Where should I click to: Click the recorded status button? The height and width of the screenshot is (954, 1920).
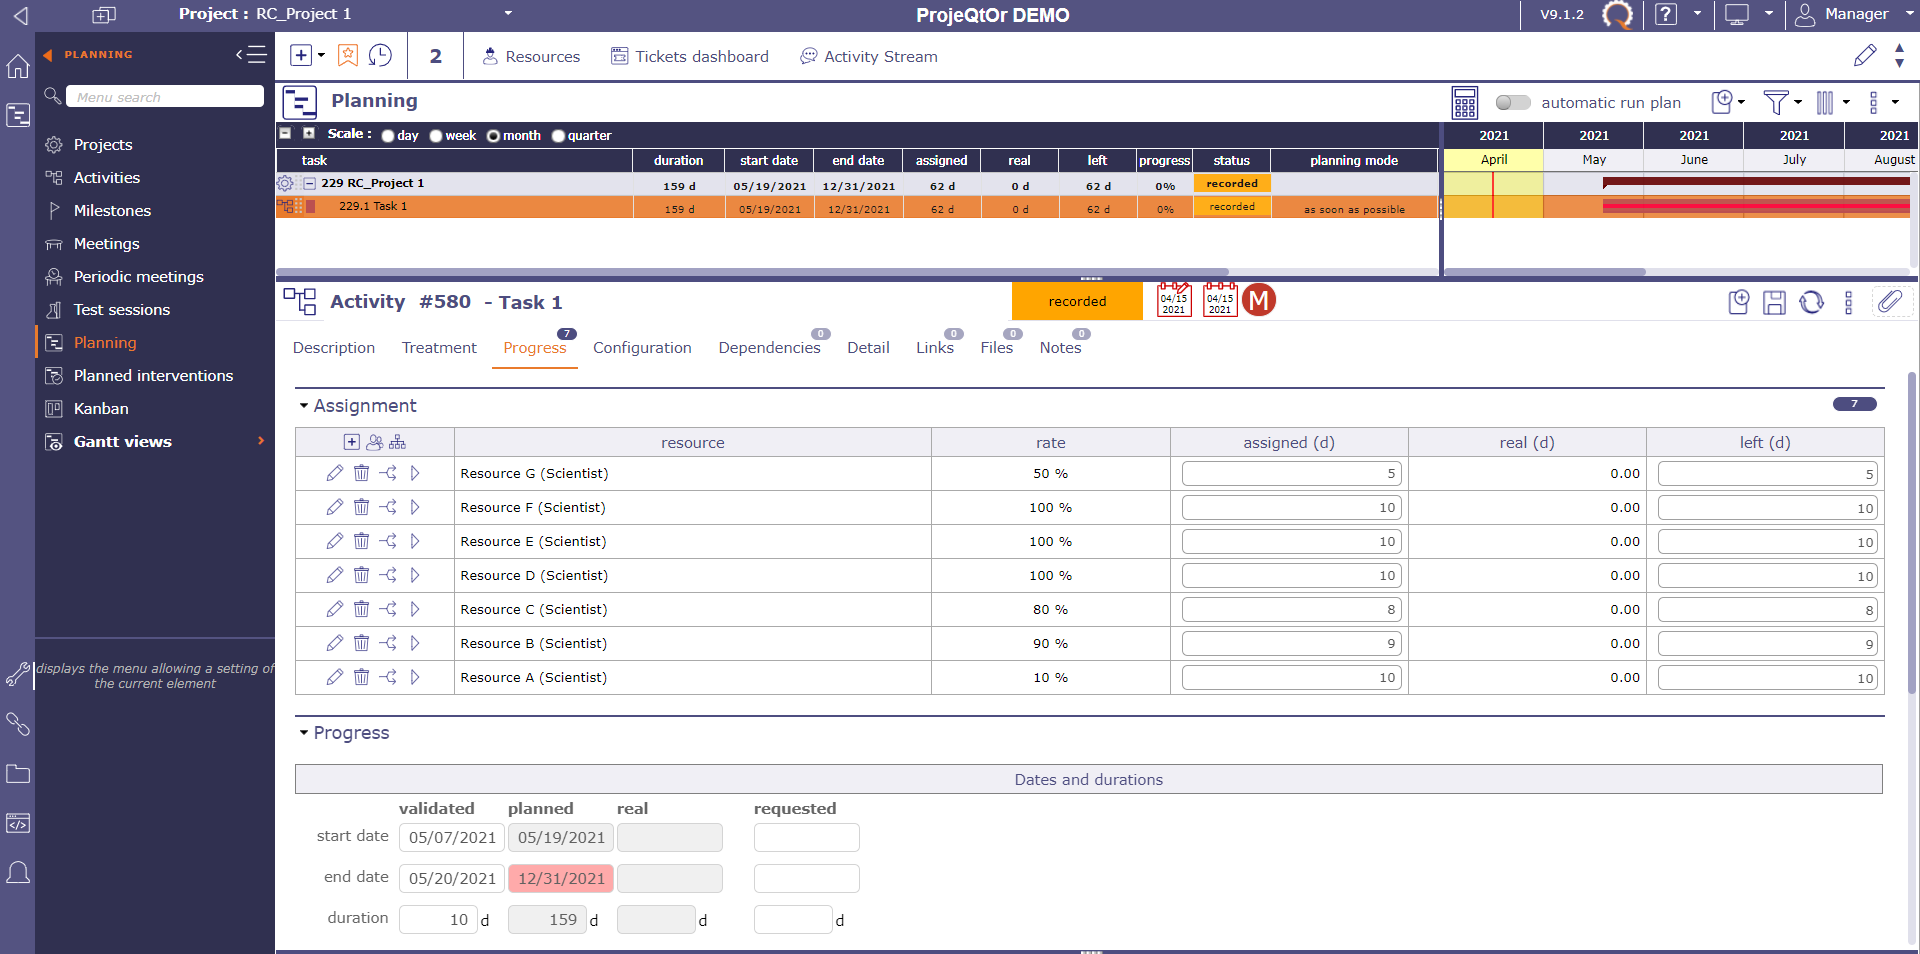click(1076, 301)
